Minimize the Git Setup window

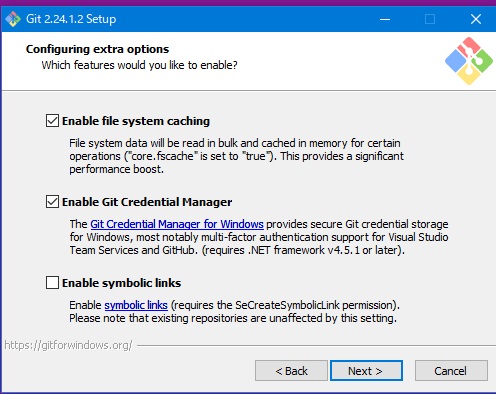(385, 19)
